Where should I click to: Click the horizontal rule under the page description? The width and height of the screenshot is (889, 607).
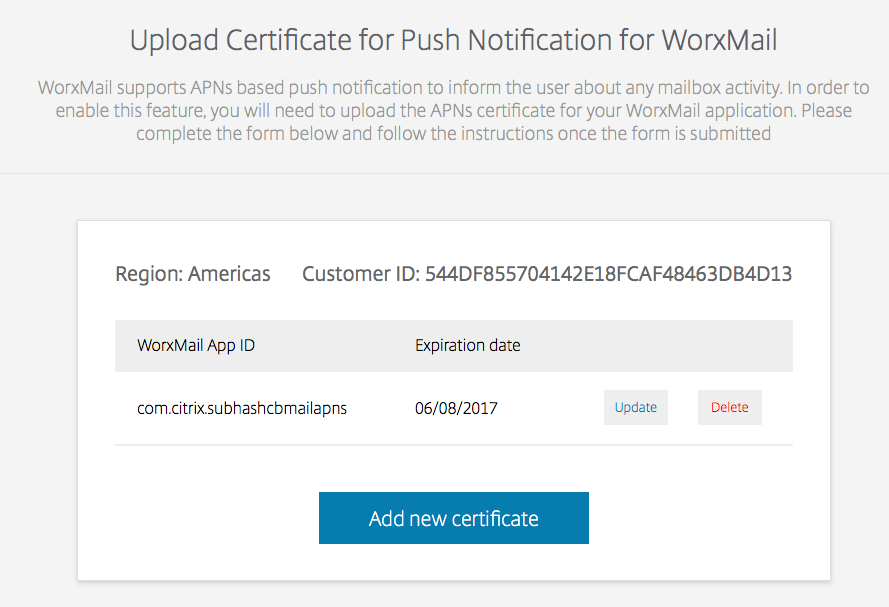coord(453,173)
